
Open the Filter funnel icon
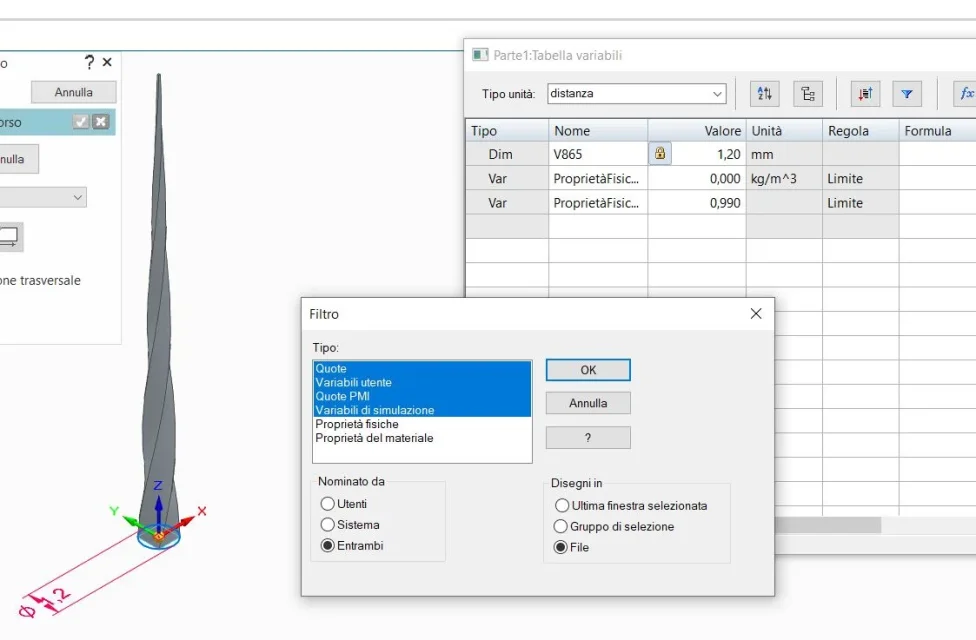[907, 94]
